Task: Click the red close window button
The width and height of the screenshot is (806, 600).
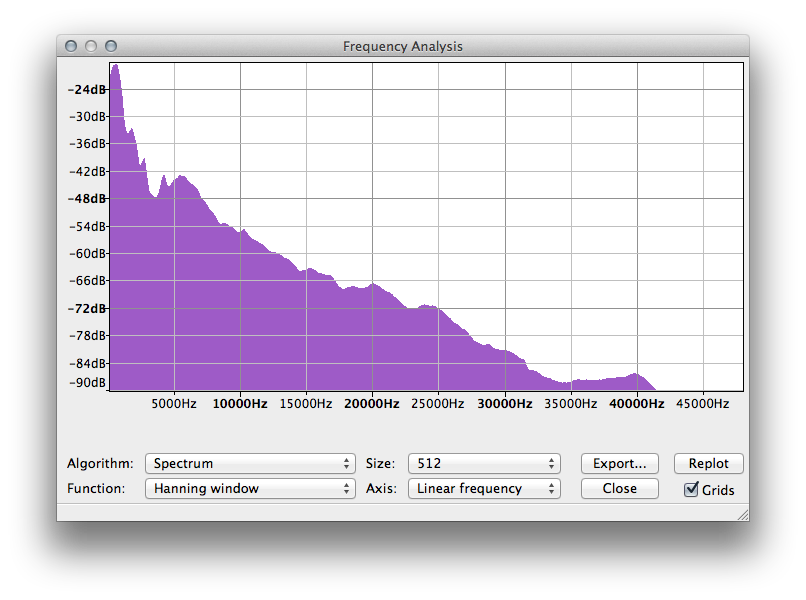Action: click(71, 46)
